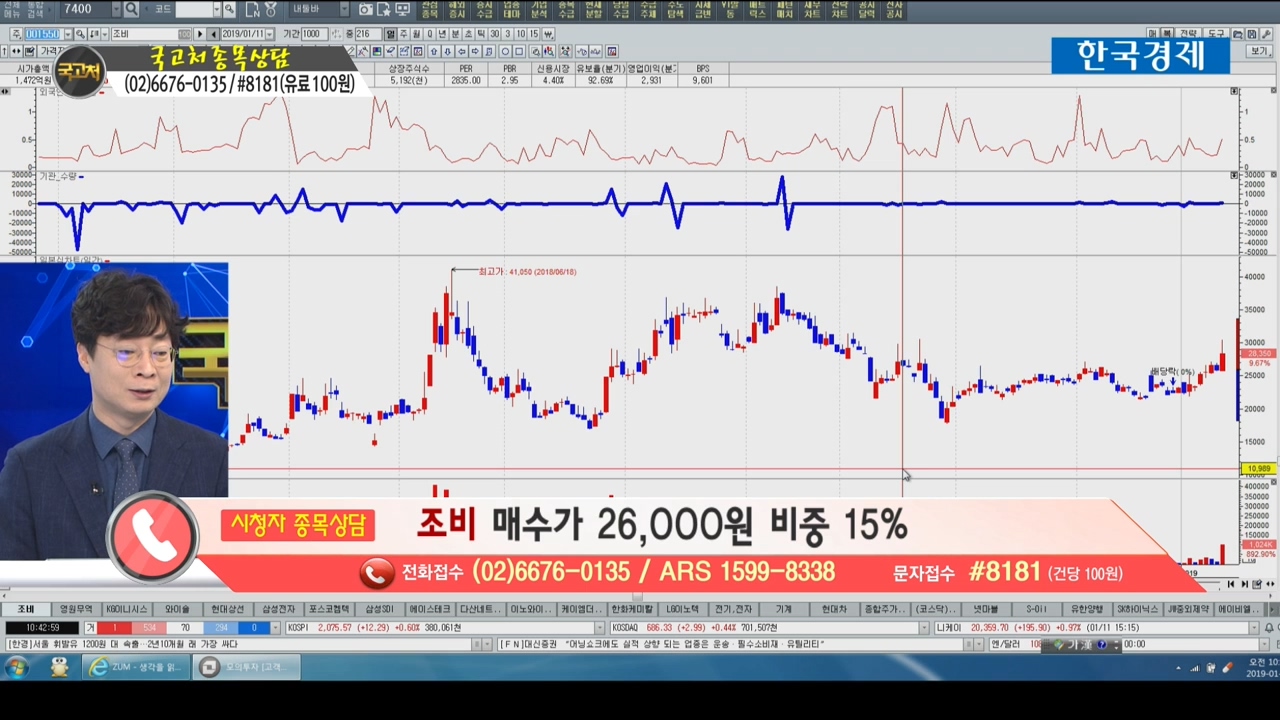This screenshot has height=720, width=1280.
Task: Click the 기간 input field showing 1000
Action: click(313, 34)
